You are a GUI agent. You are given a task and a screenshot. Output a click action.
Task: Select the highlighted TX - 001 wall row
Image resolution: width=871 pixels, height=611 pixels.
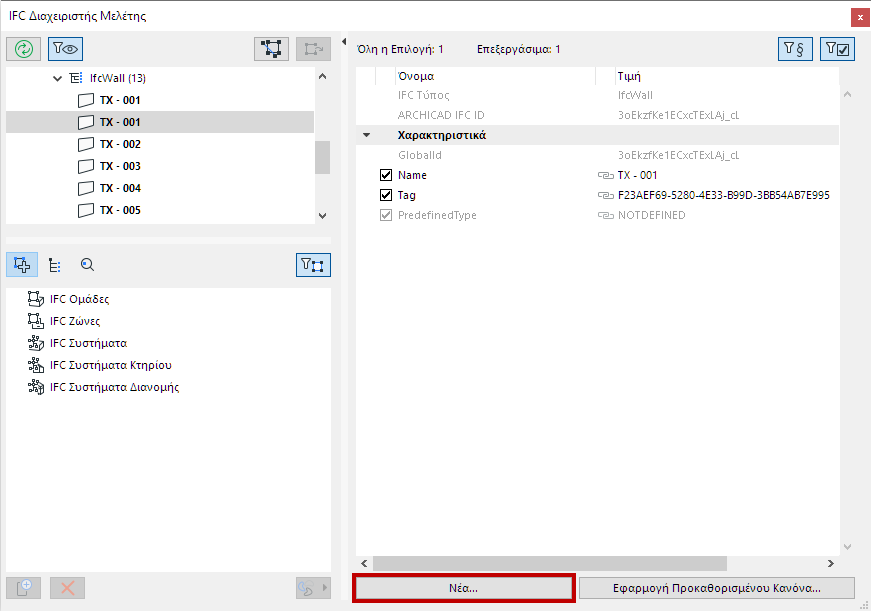pos(160,122)
